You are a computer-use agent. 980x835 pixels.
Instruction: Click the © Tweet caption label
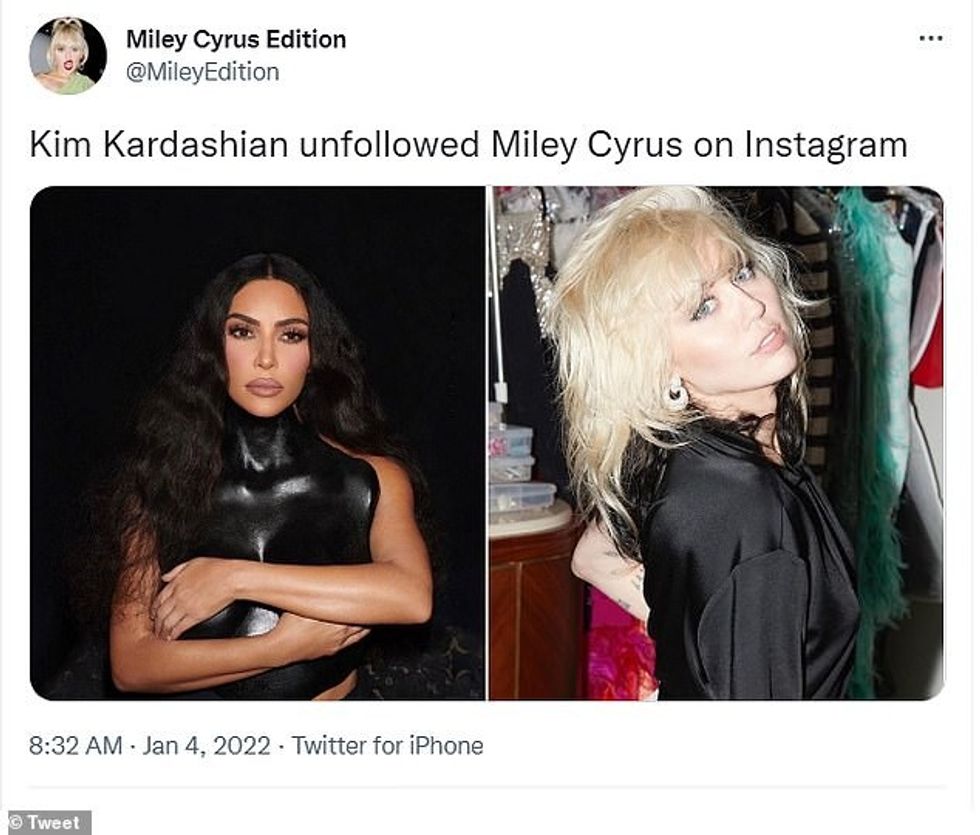point(45,822)
